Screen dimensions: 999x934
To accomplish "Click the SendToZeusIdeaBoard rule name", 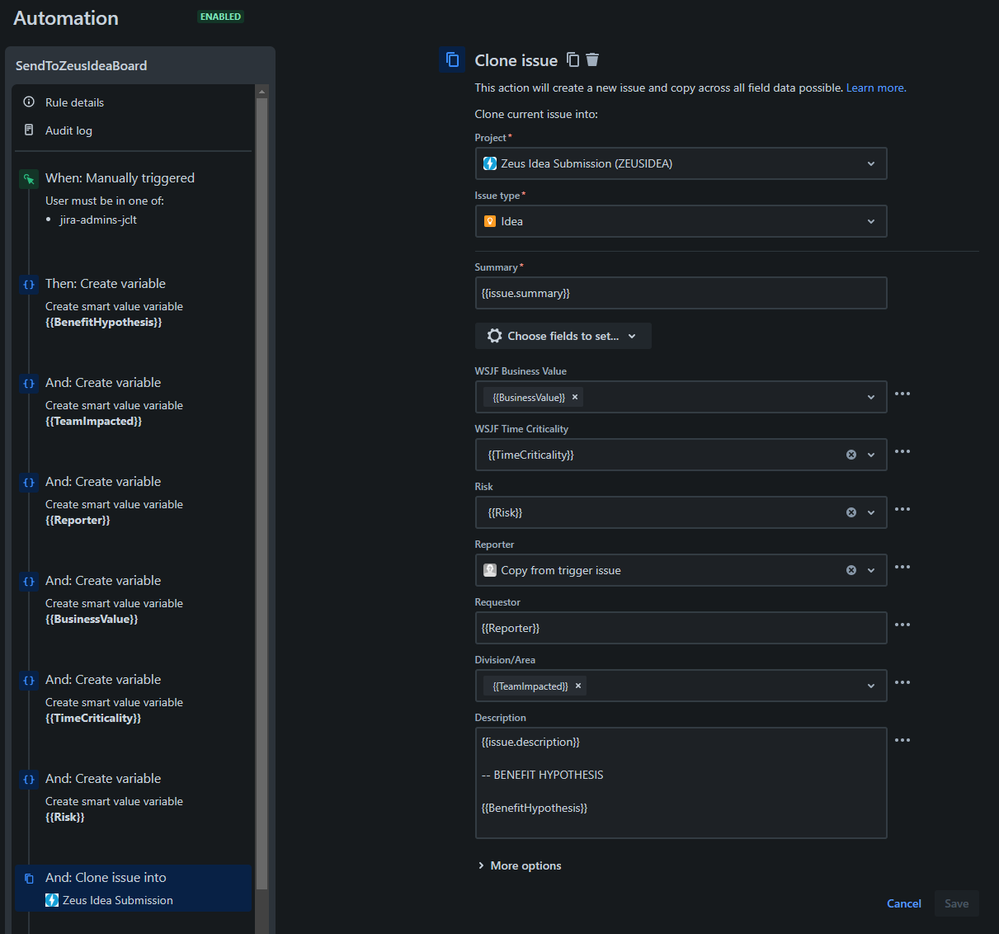I will point(81,66).
